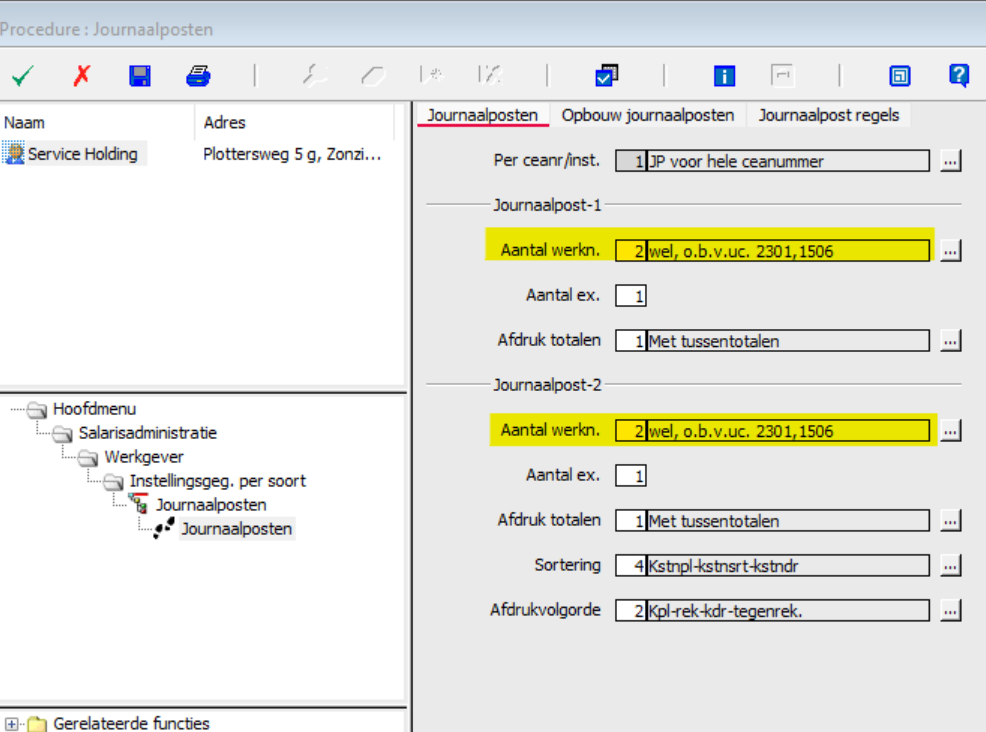Click the Journaalpost-2 Aantal ex. field
Screen dimensions: 986x732
(x=631, y=475)
